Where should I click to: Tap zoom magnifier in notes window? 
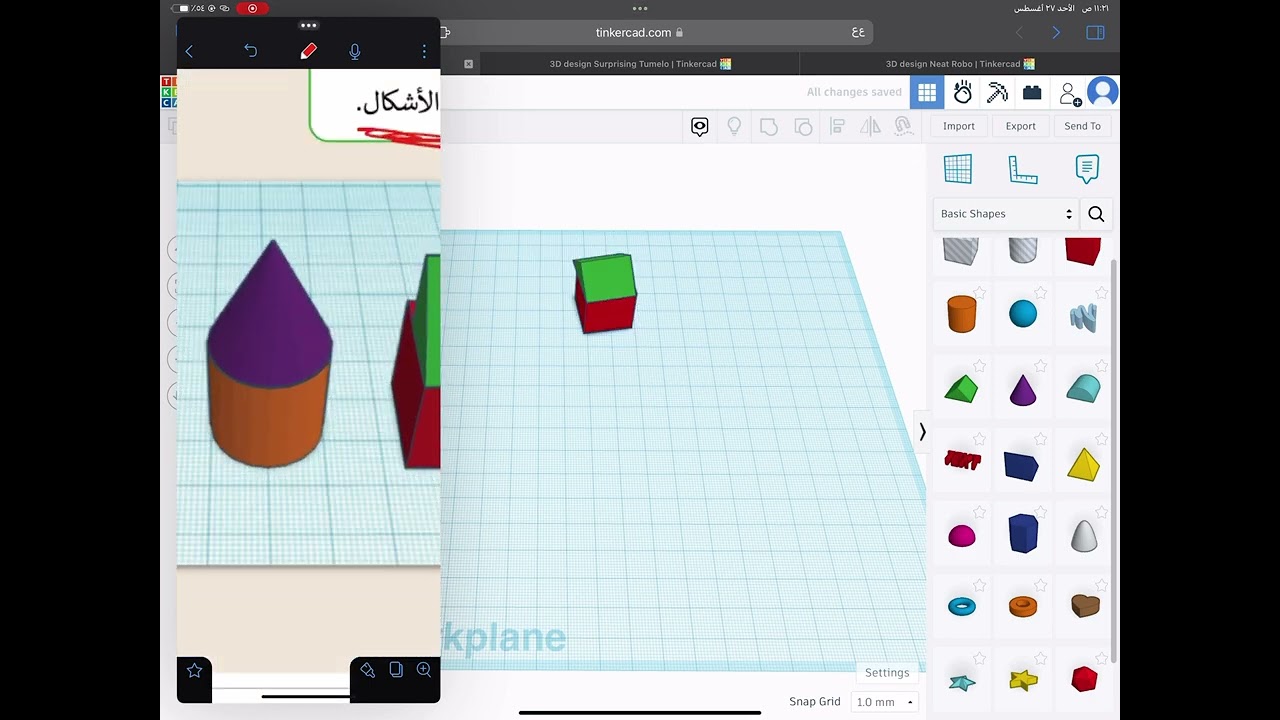(424, 670)
